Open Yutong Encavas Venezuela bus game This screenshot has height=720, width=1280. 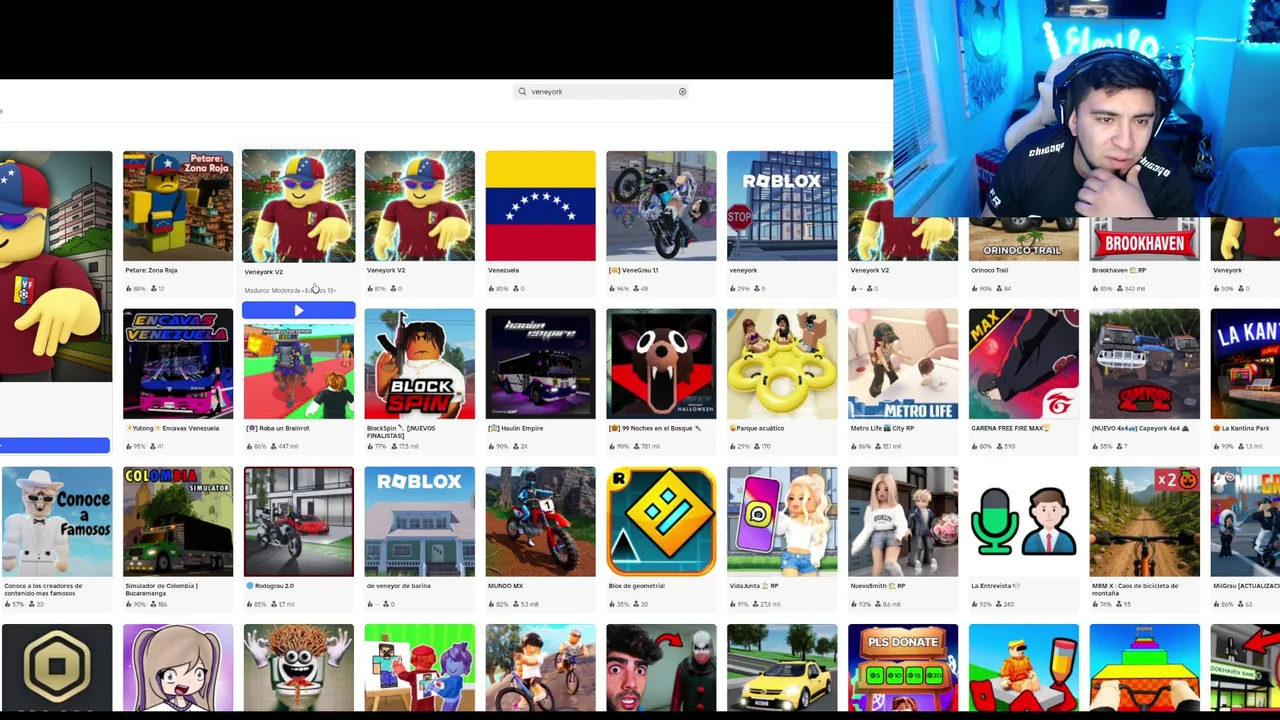coord(178,364)
